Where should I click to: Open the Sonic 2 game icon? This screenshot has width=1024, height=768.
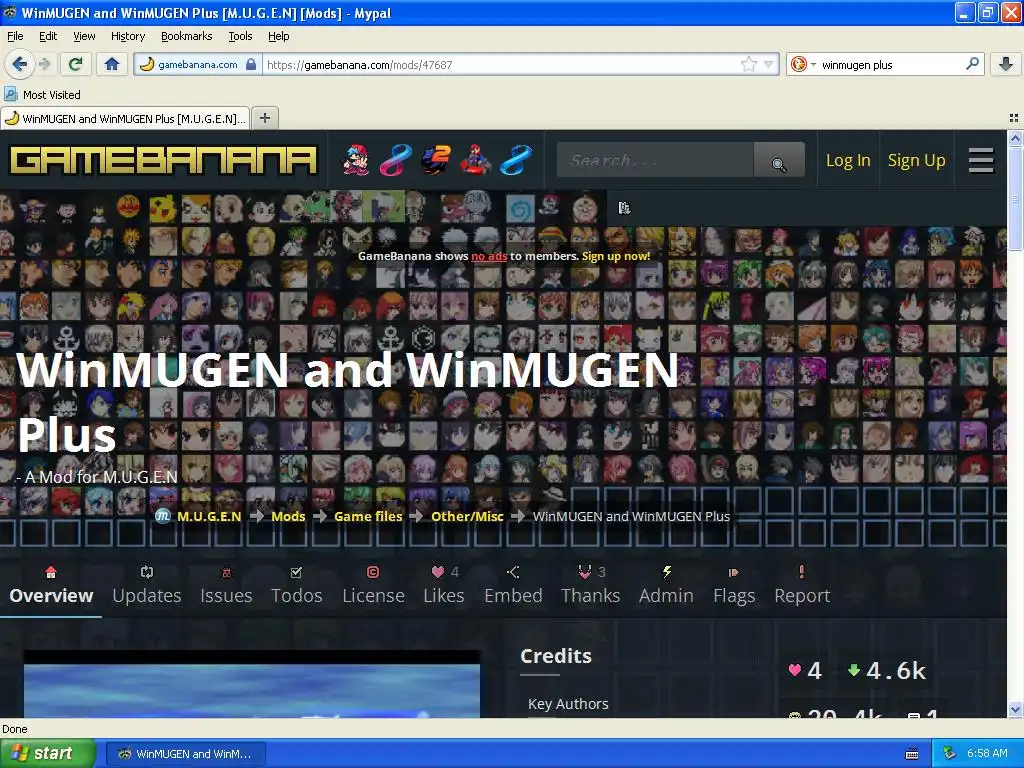coord(436,160)
